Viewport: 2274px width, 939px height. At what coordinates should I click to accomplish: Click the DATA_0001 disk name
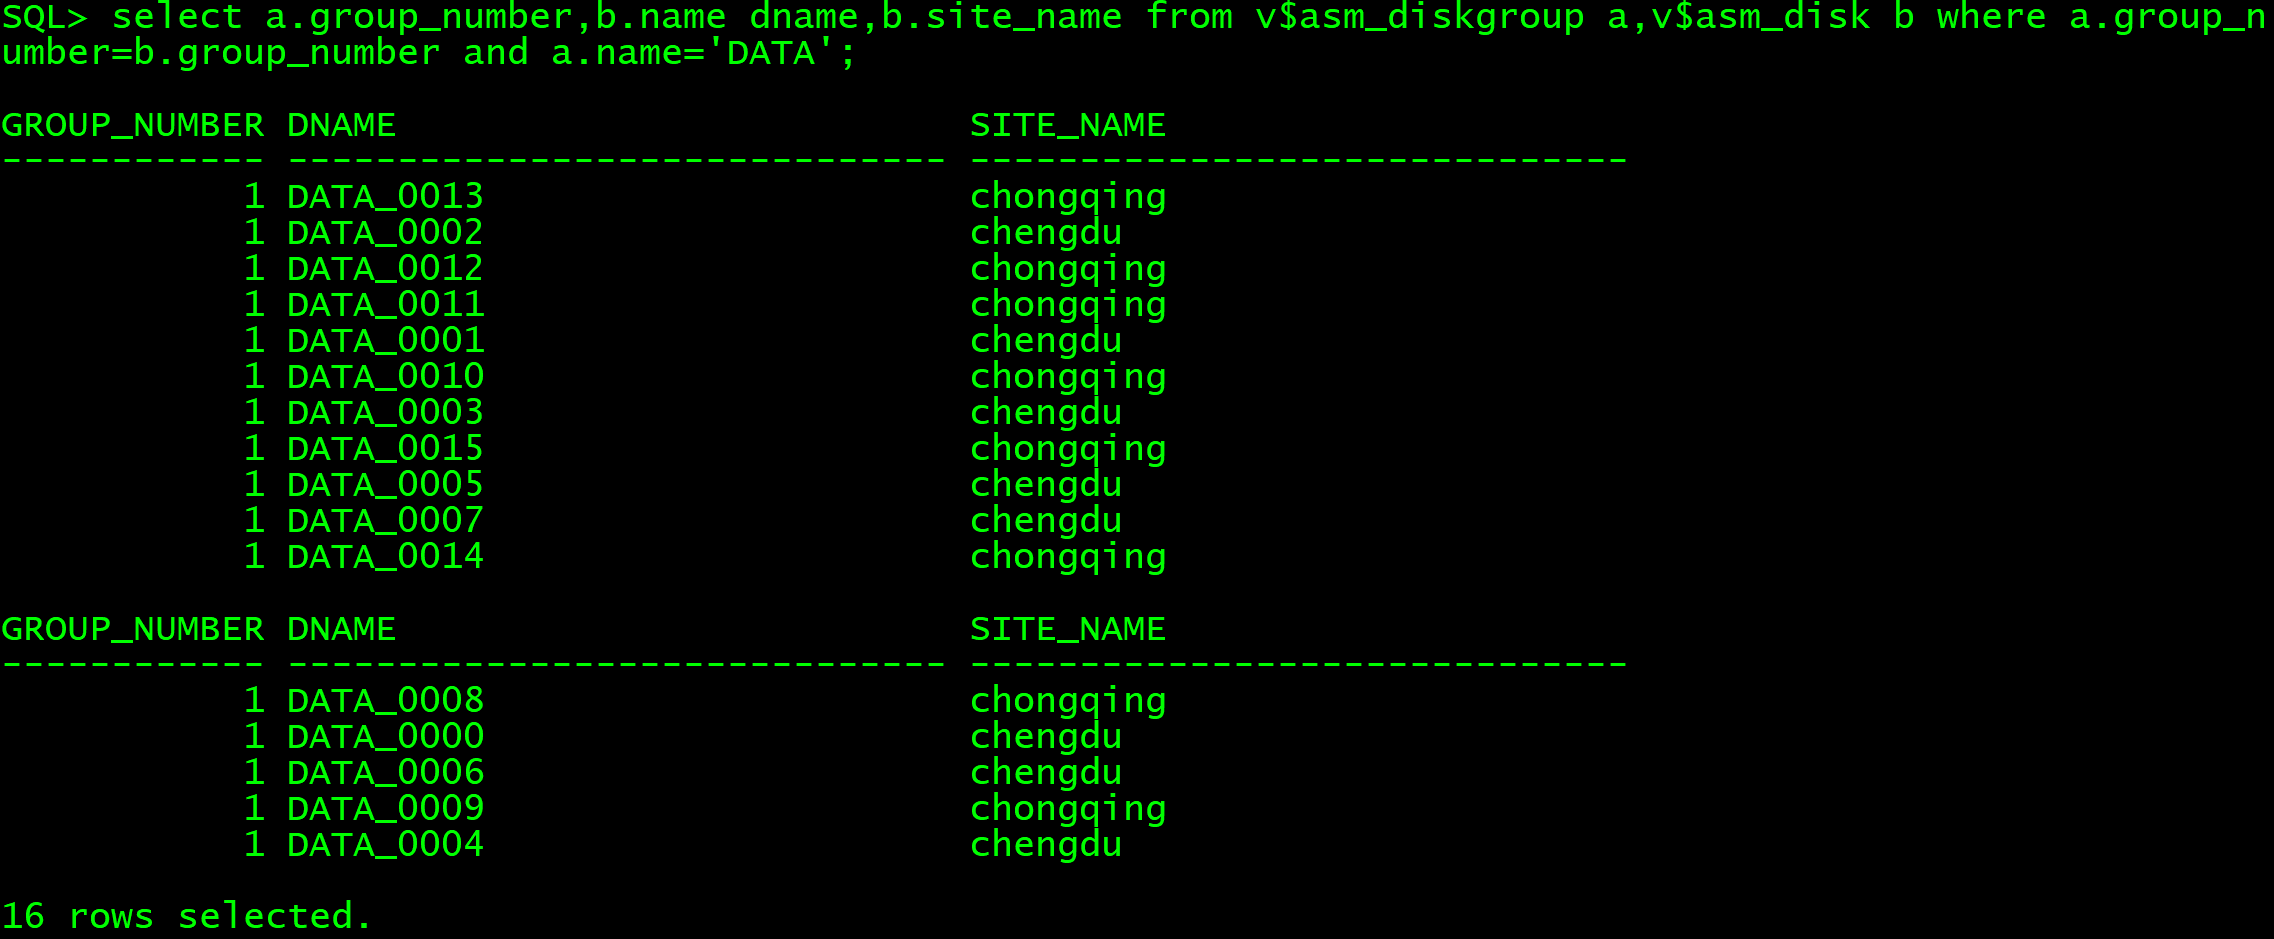coord(385,341)
